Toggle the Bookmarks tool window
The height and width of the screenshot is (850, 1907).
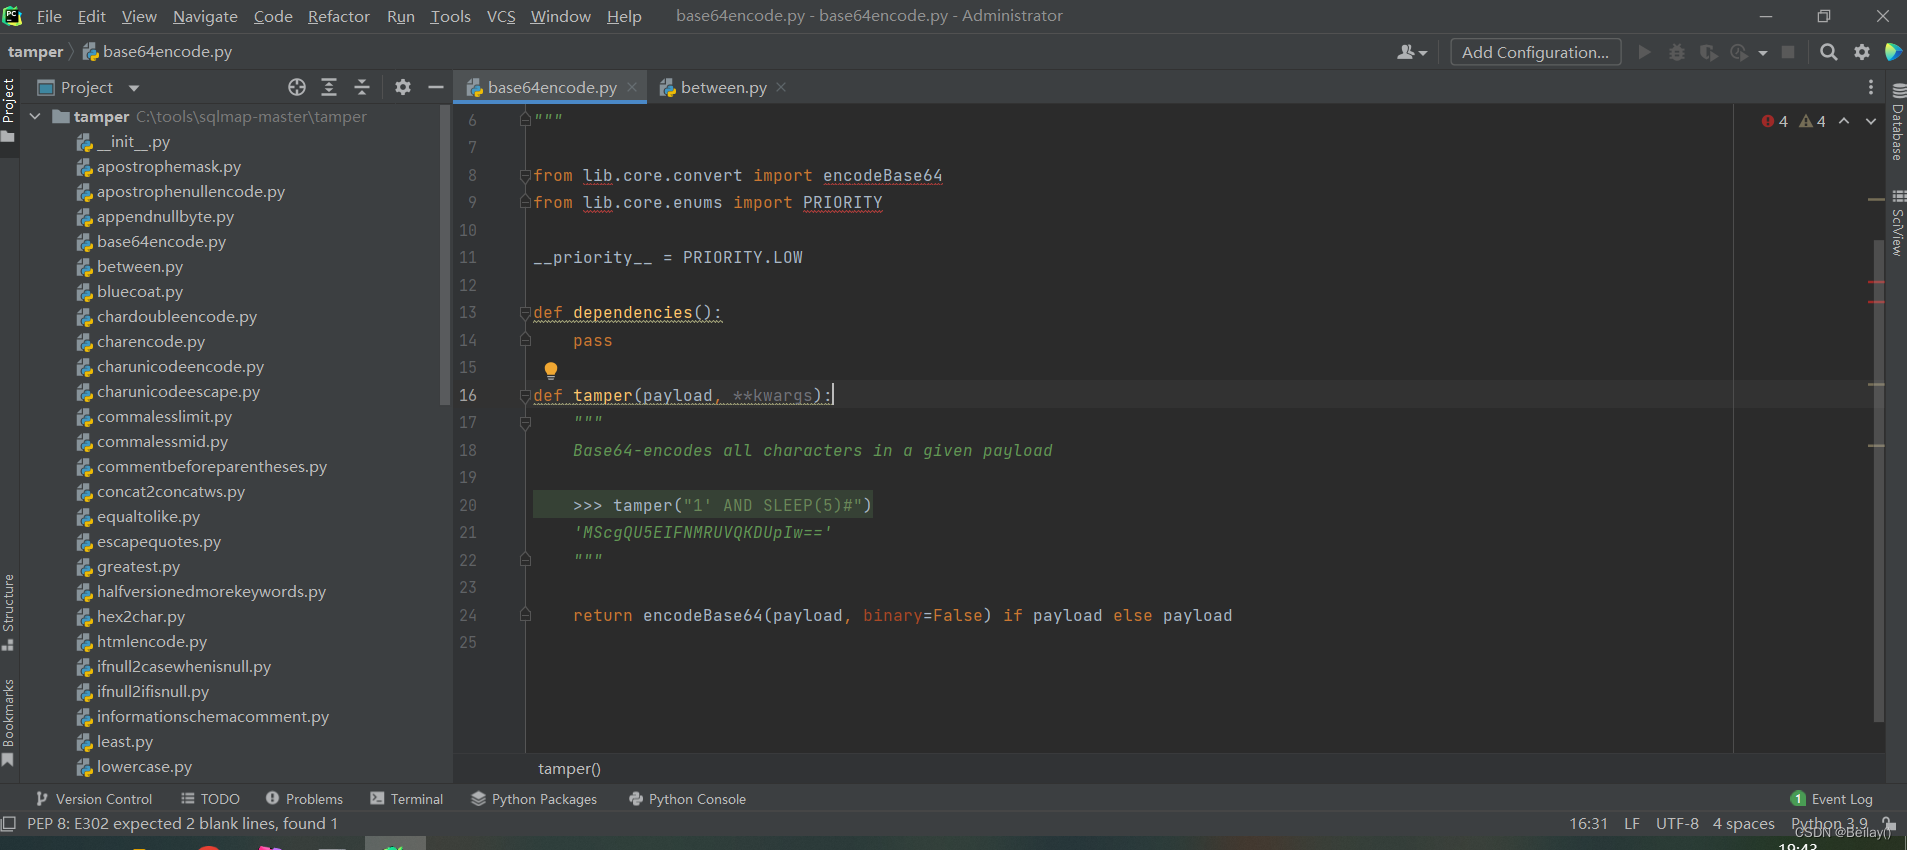pyautogui.click(x=9, y=722)
